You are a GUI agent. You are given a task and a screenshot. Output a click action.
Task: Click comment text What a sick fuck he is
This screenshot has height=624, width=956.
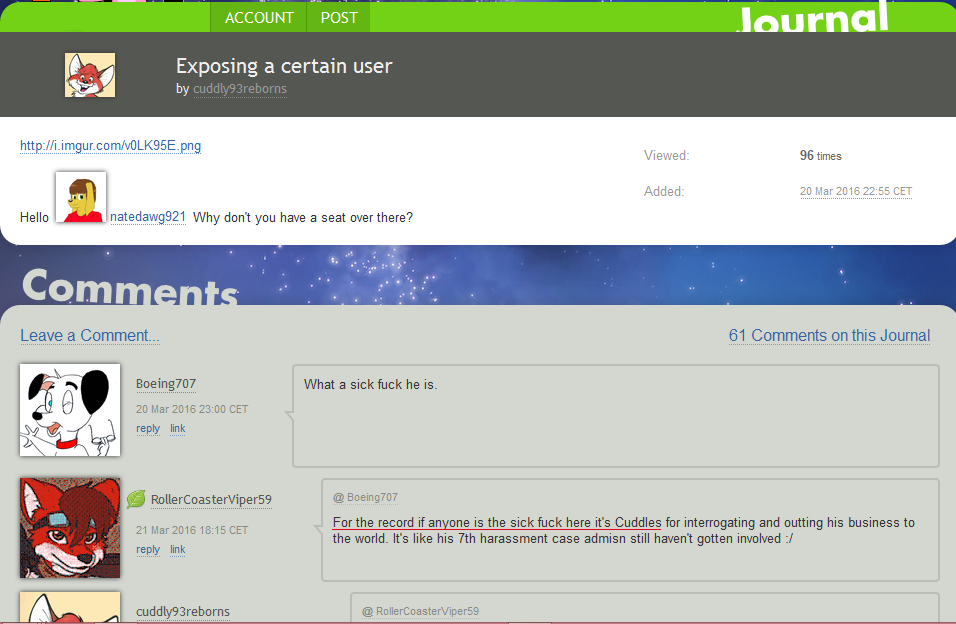[371, 384]
